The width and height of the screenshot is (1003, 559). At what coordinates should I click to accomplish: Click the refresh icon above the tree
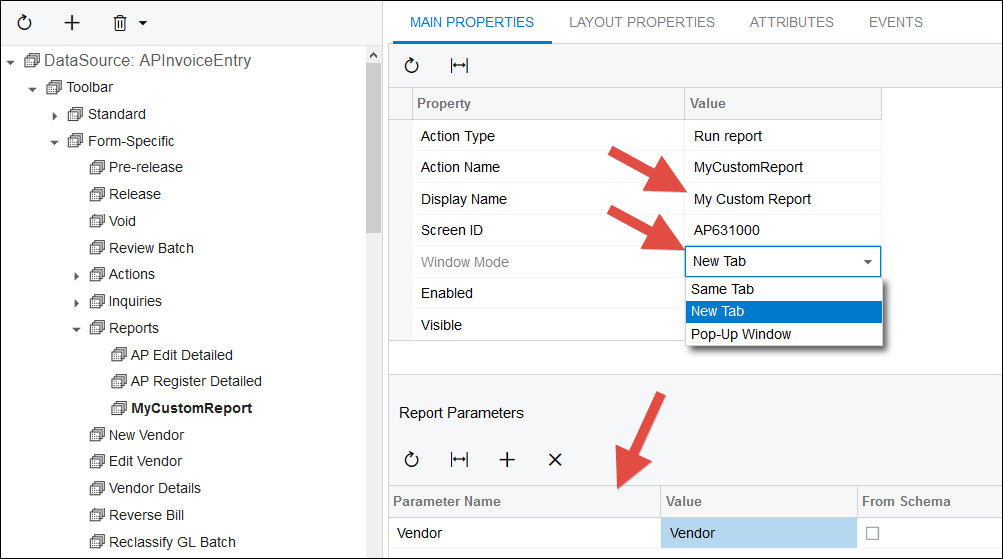pyautogui.click(x=25, y=22)
